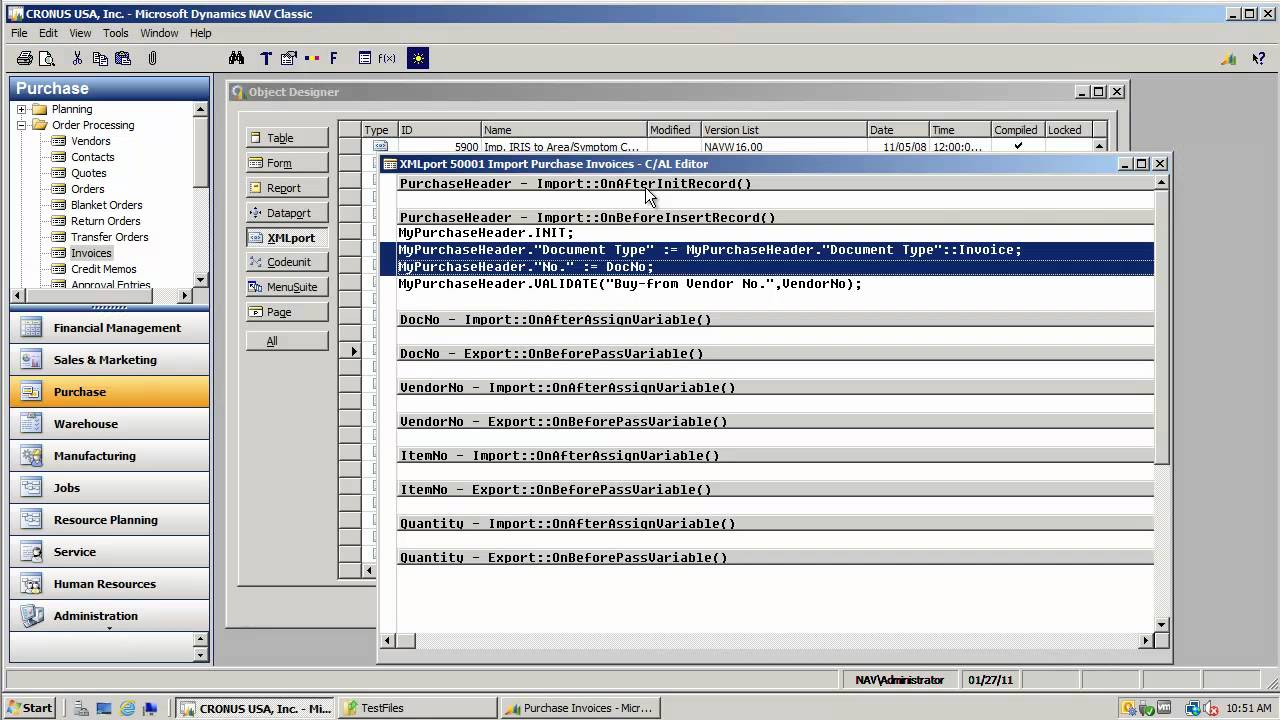Select Form in Object Designer
The height and width of the screenshot is (720, 1280).
pyautogui.click(x=287, y=163)
